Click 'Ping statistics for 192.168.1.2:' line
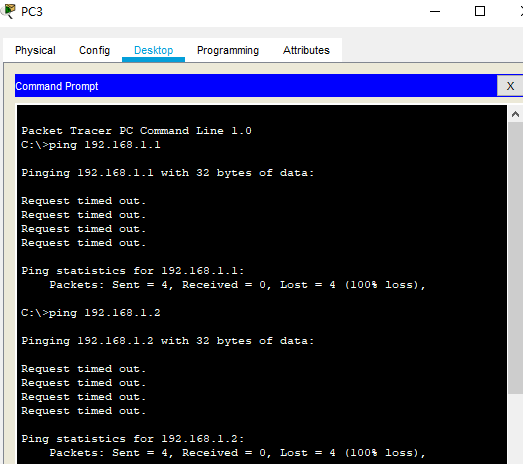The width and height of the screenshot is (523, 464). (x=133, y=439)
